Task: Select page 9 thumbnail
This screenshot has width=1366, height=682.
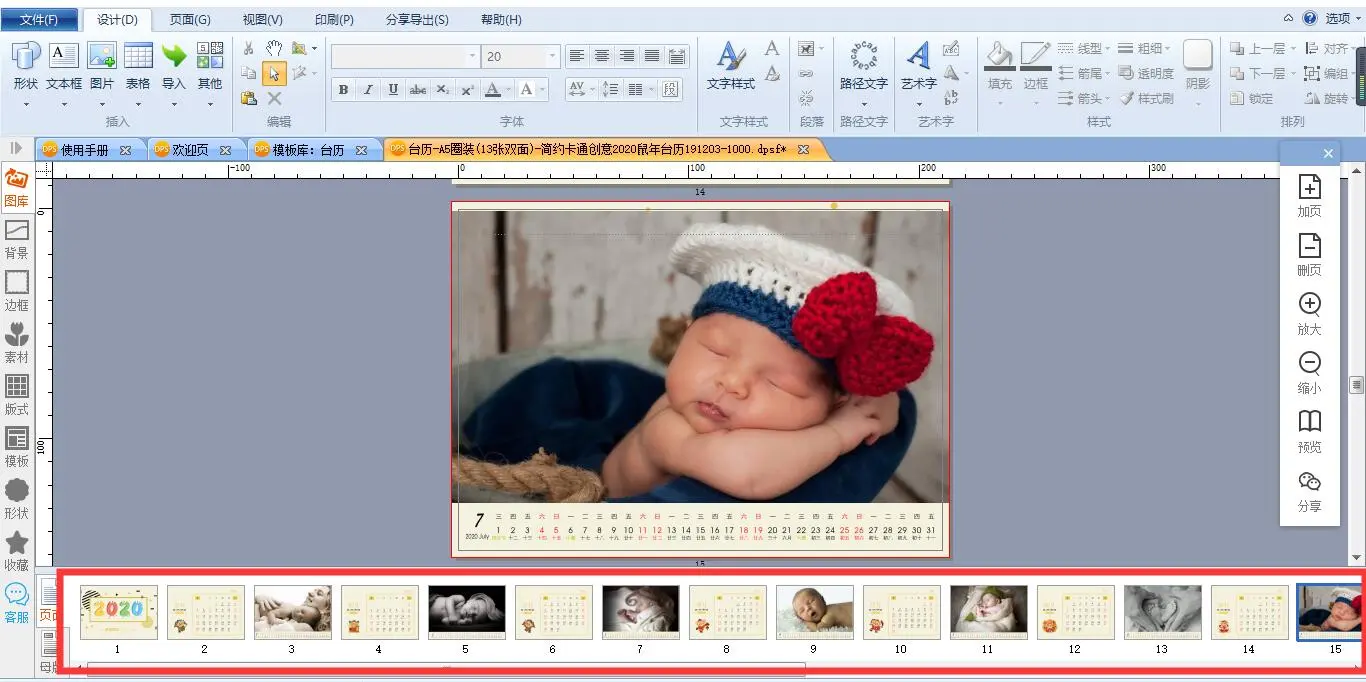Action: tap(814, 612)
